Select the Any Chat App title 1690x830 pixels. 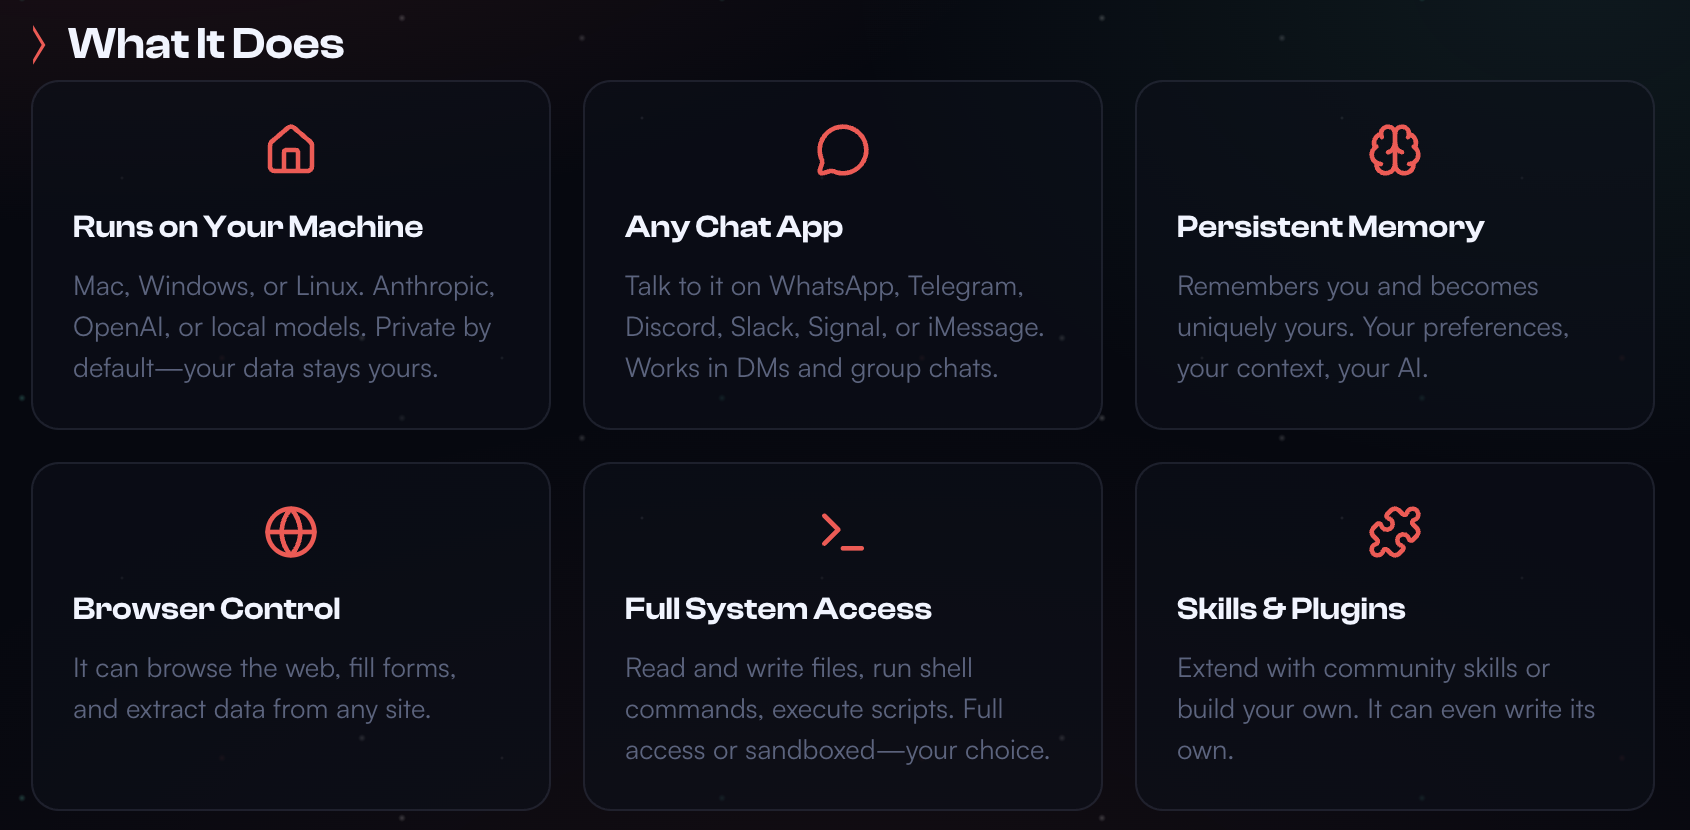point(734,227)
